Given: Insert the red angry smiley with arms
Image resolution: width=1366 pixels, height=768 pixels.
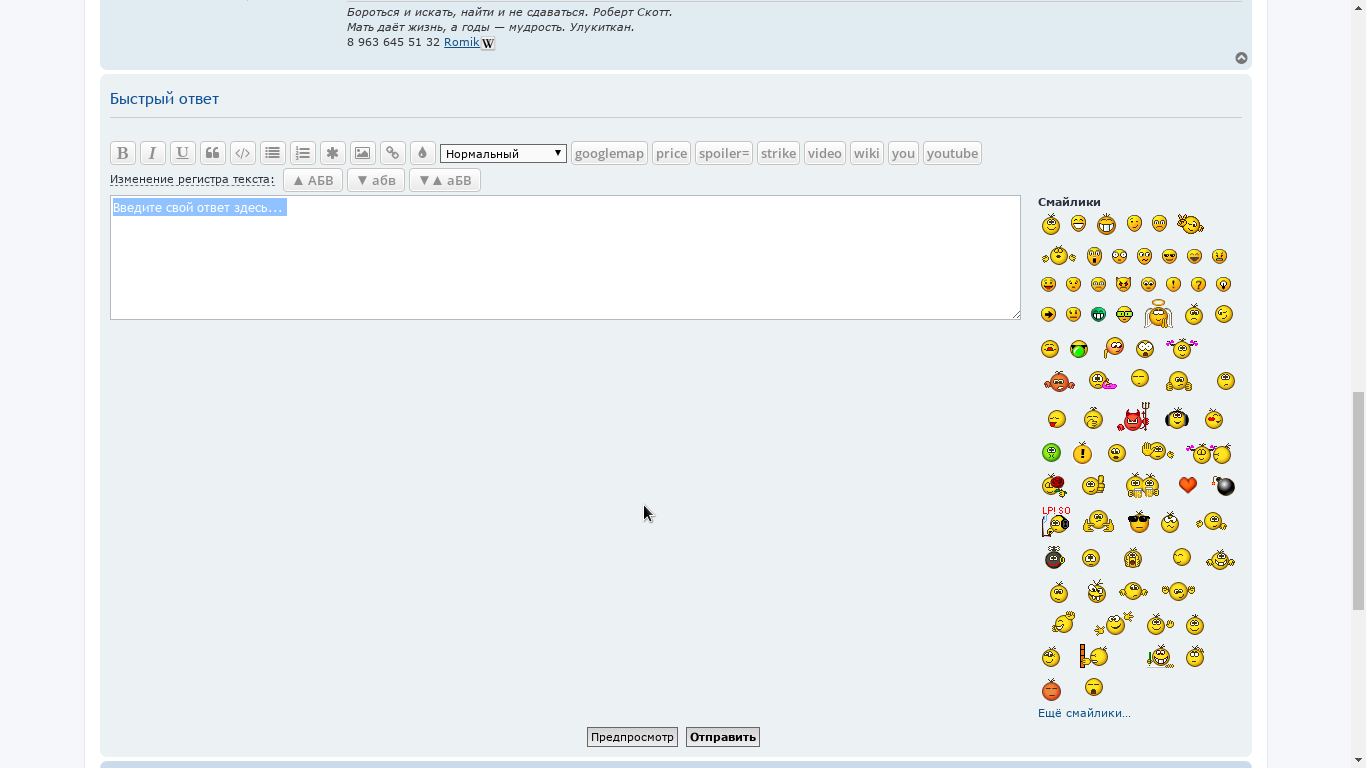Looking at the screenshot, I should pyautogui.click(x=1058, y=381).
